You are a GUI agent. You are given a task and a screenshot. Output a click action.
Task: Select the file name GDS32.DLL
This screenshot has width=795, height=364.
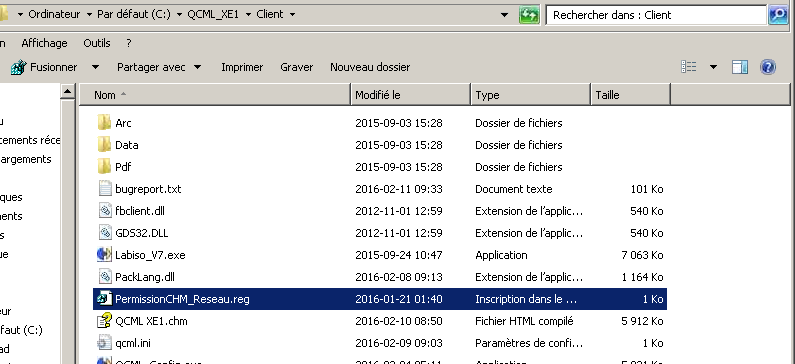click(x=141, y=233)
